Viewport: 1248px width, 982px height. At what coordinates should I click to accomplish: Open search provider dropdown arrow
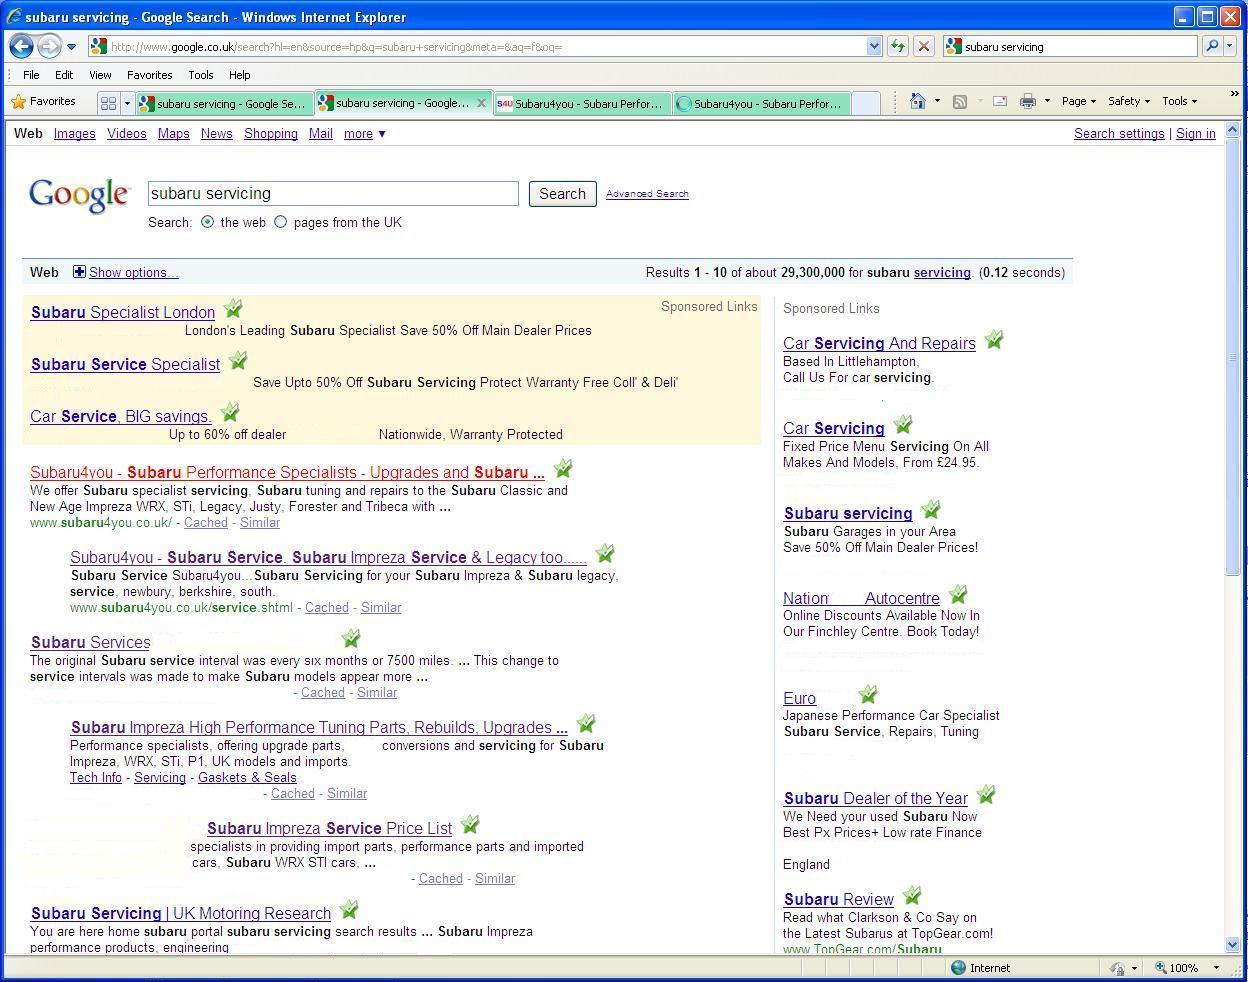[1231, 46]
